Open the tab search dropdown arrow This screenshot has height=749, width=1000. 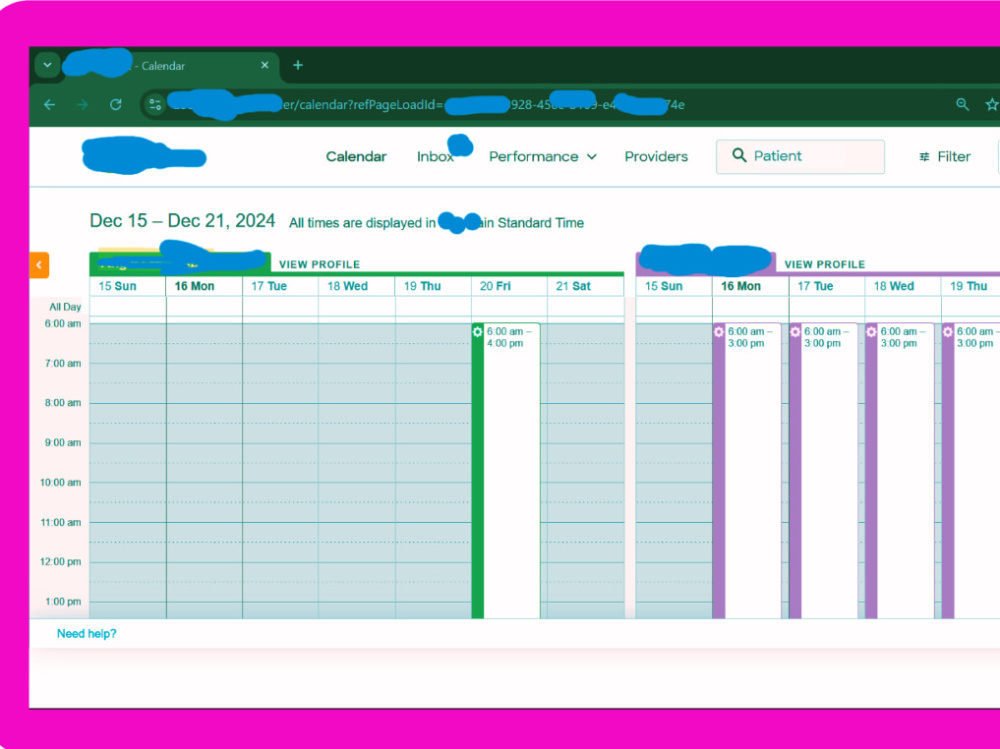coord(47,65)
